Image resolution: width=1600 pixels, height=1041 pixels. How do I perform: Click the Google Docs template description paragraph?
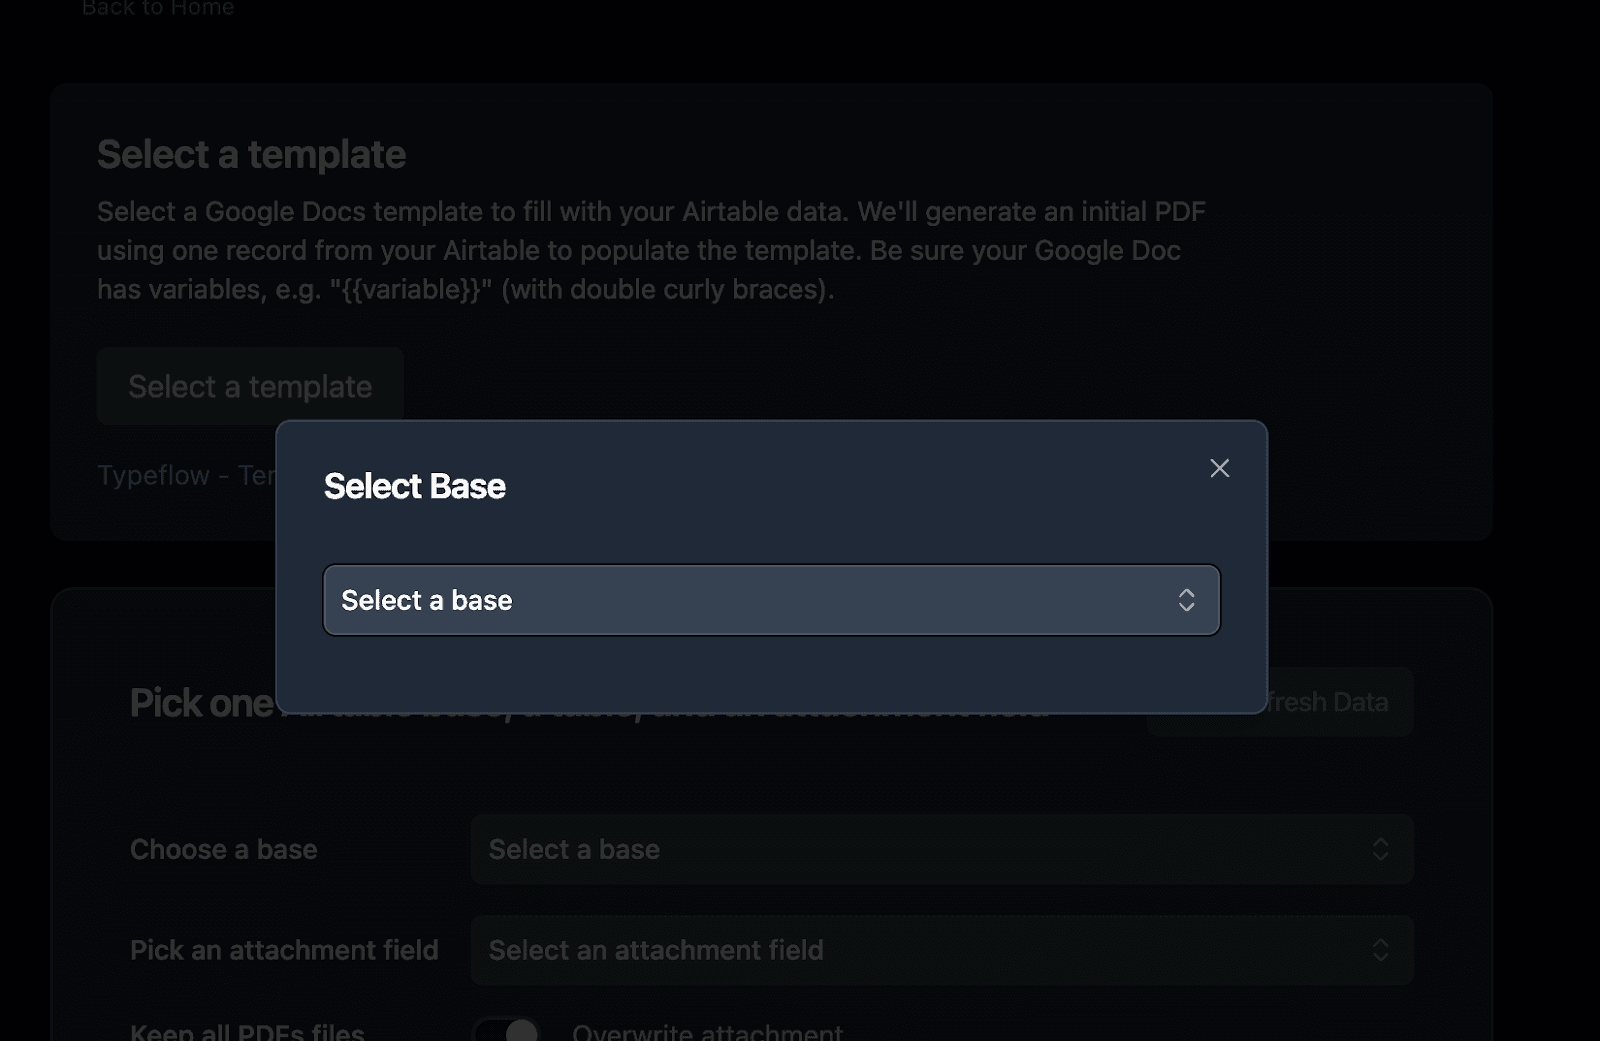tap(650, 250)
